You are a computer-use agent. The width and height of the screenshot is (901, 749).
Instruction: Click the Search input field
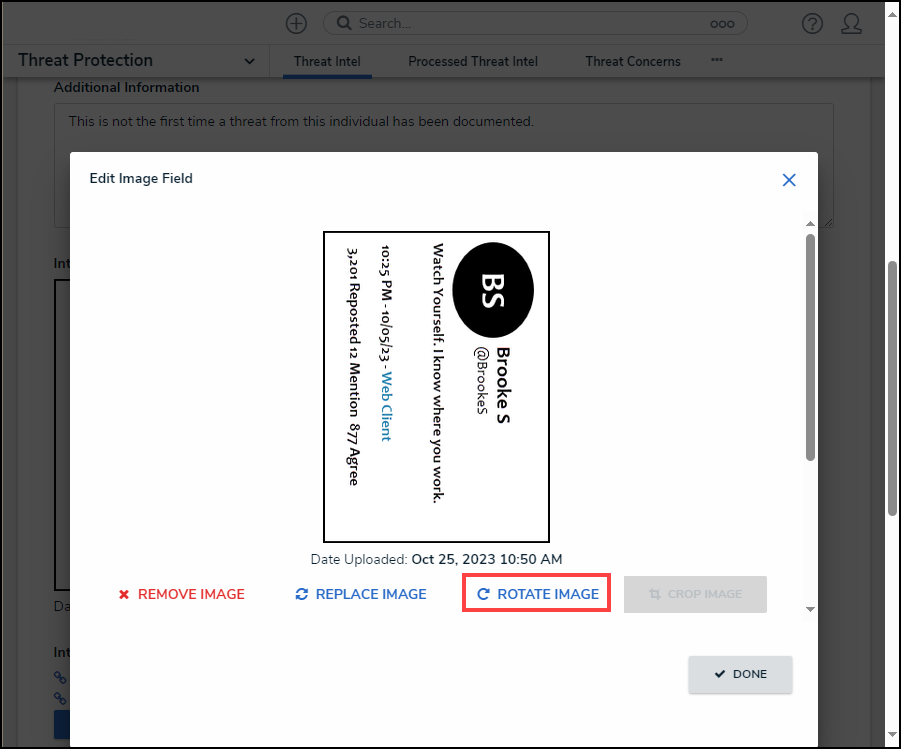[535, 24]
